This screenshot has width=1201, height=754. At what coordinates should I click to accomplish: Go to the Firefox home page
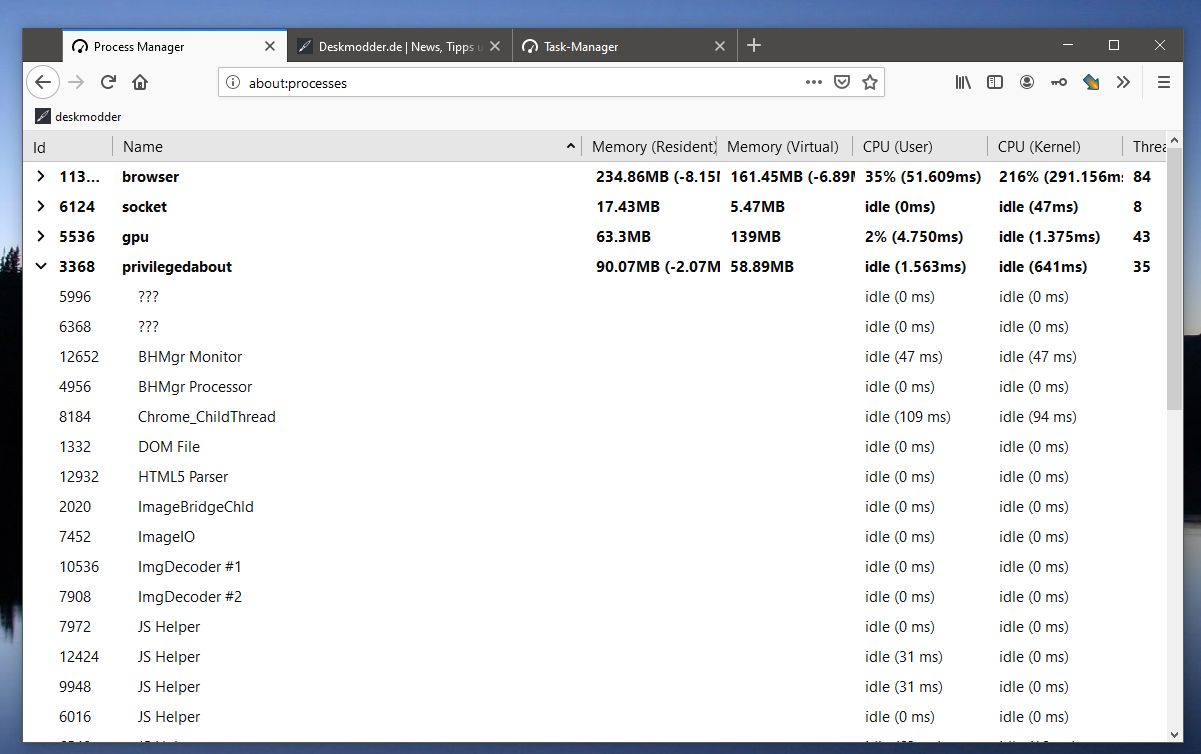click(140, 83)
